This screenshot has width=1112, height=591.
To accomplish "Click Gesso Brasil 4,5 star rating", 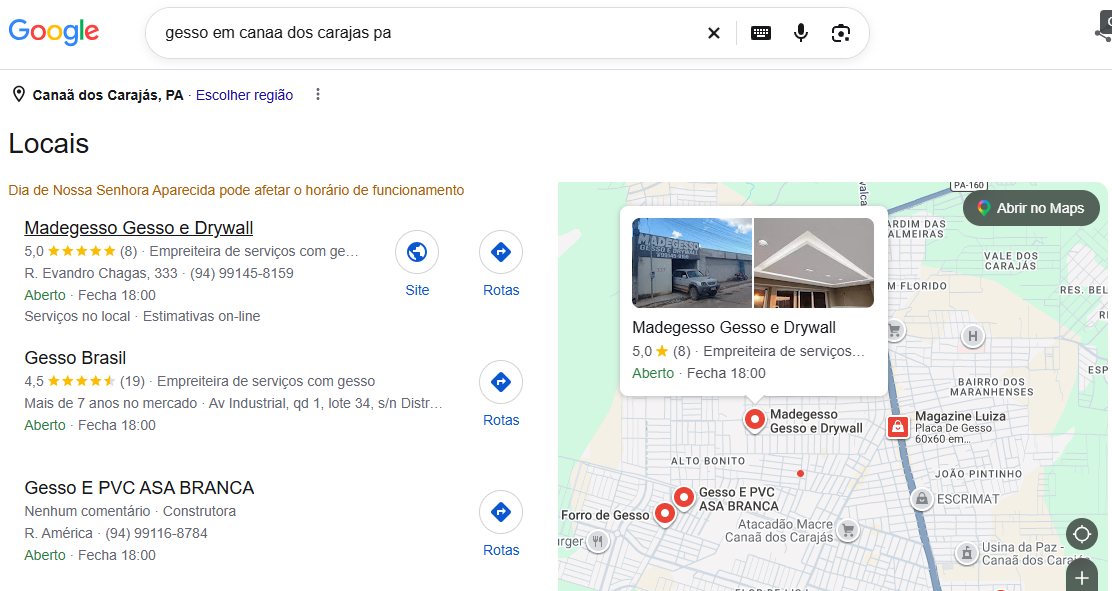I will coord(84,381).
